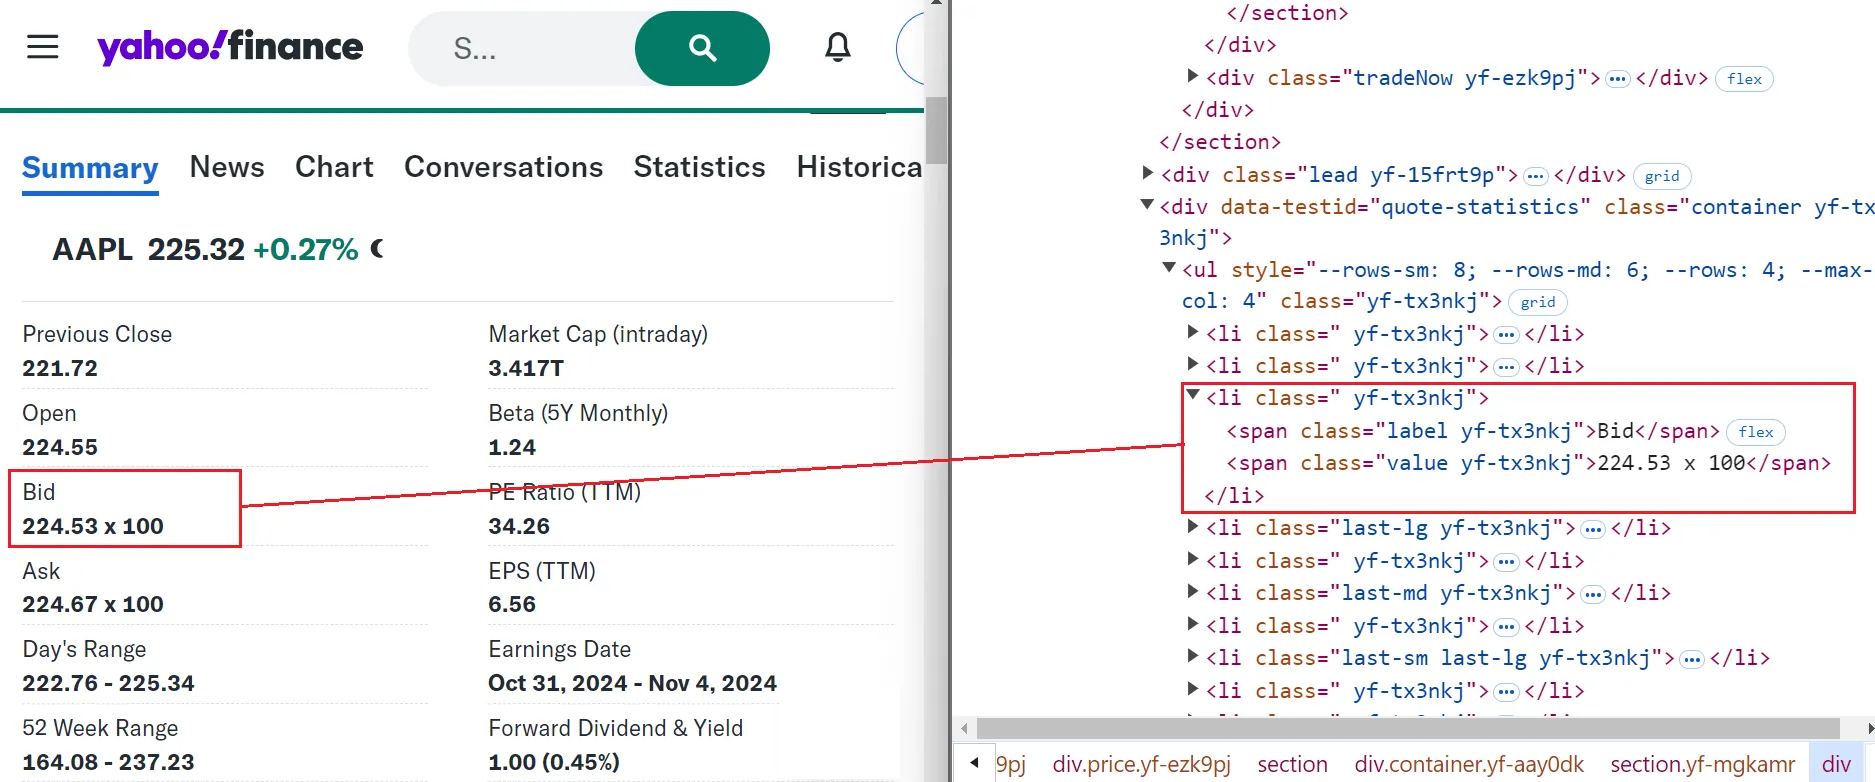The image size is (1875, 782).
Task: Click grid badge next to ul element
Action: 1538,302
